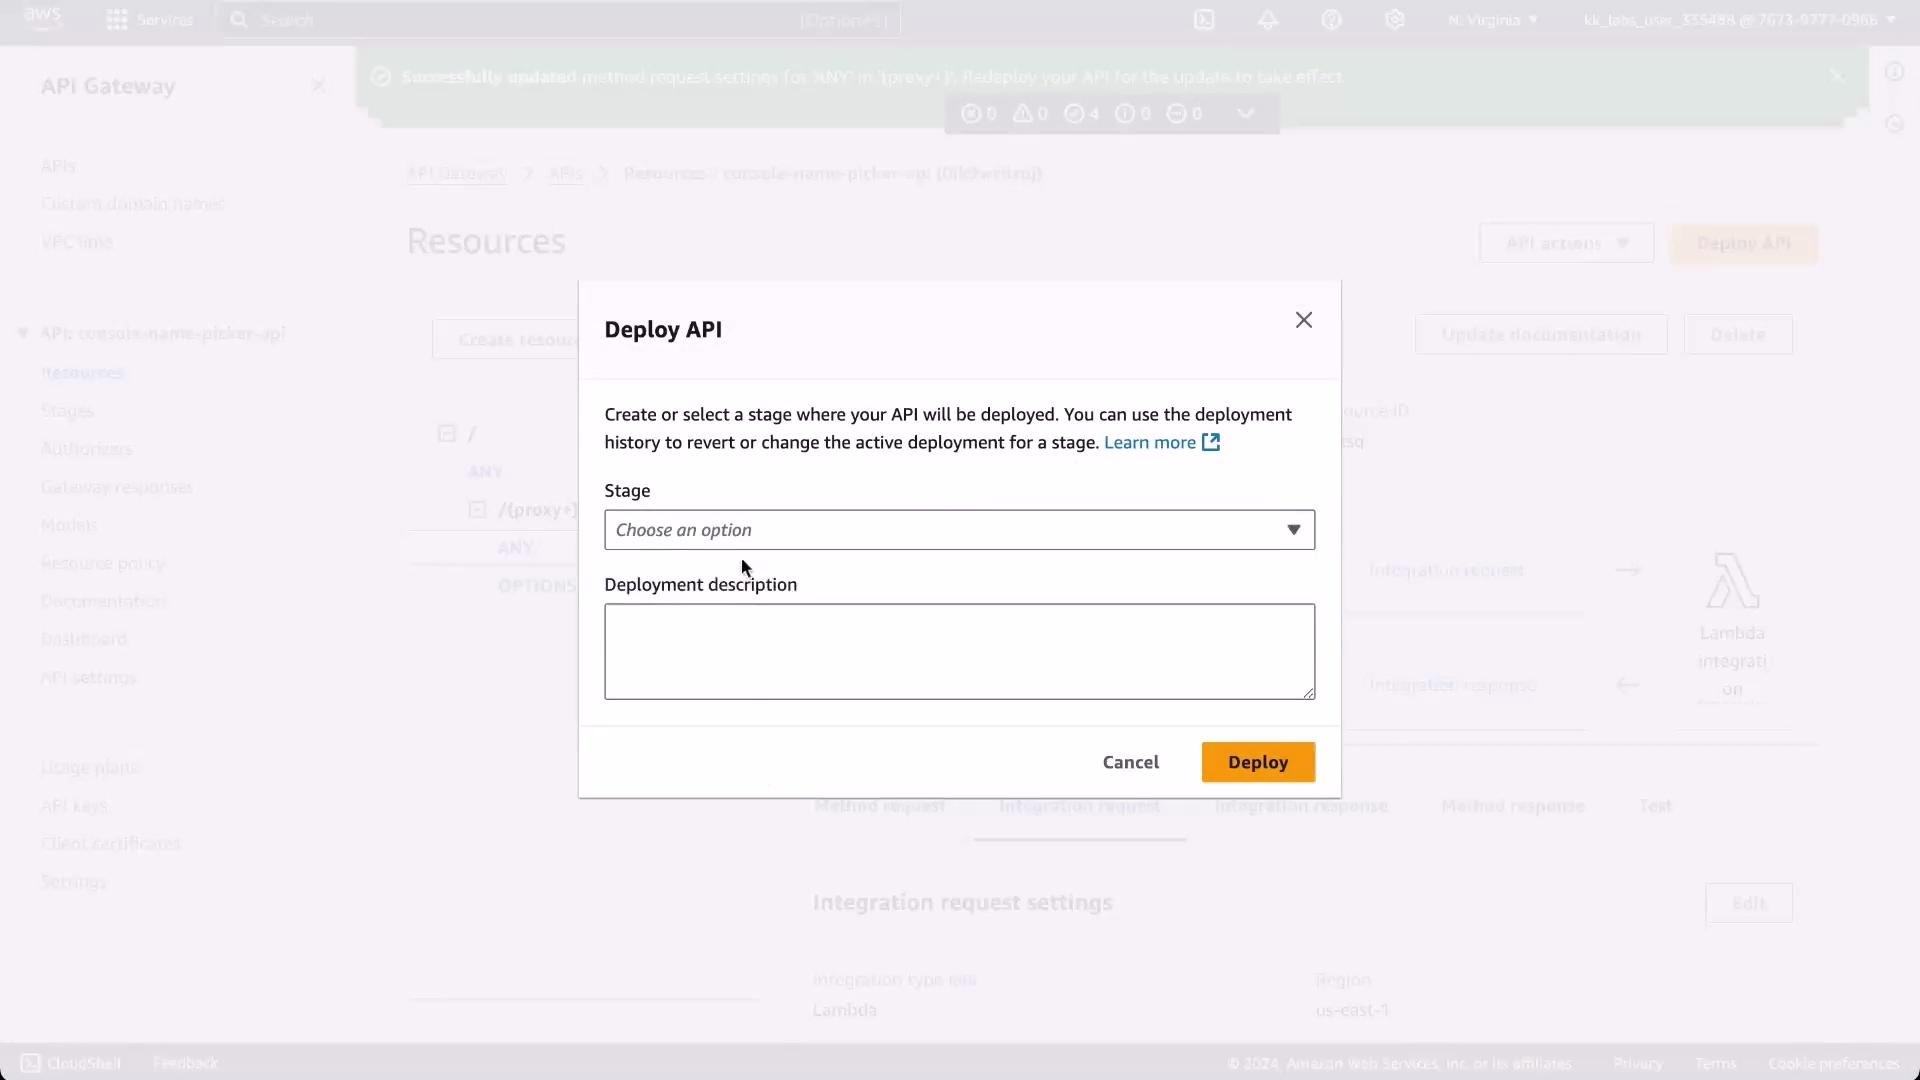The width and height of the screenshot is (1920, 1080).
Task: Open the settings gear in the top bar
Action: point(1395,20)
